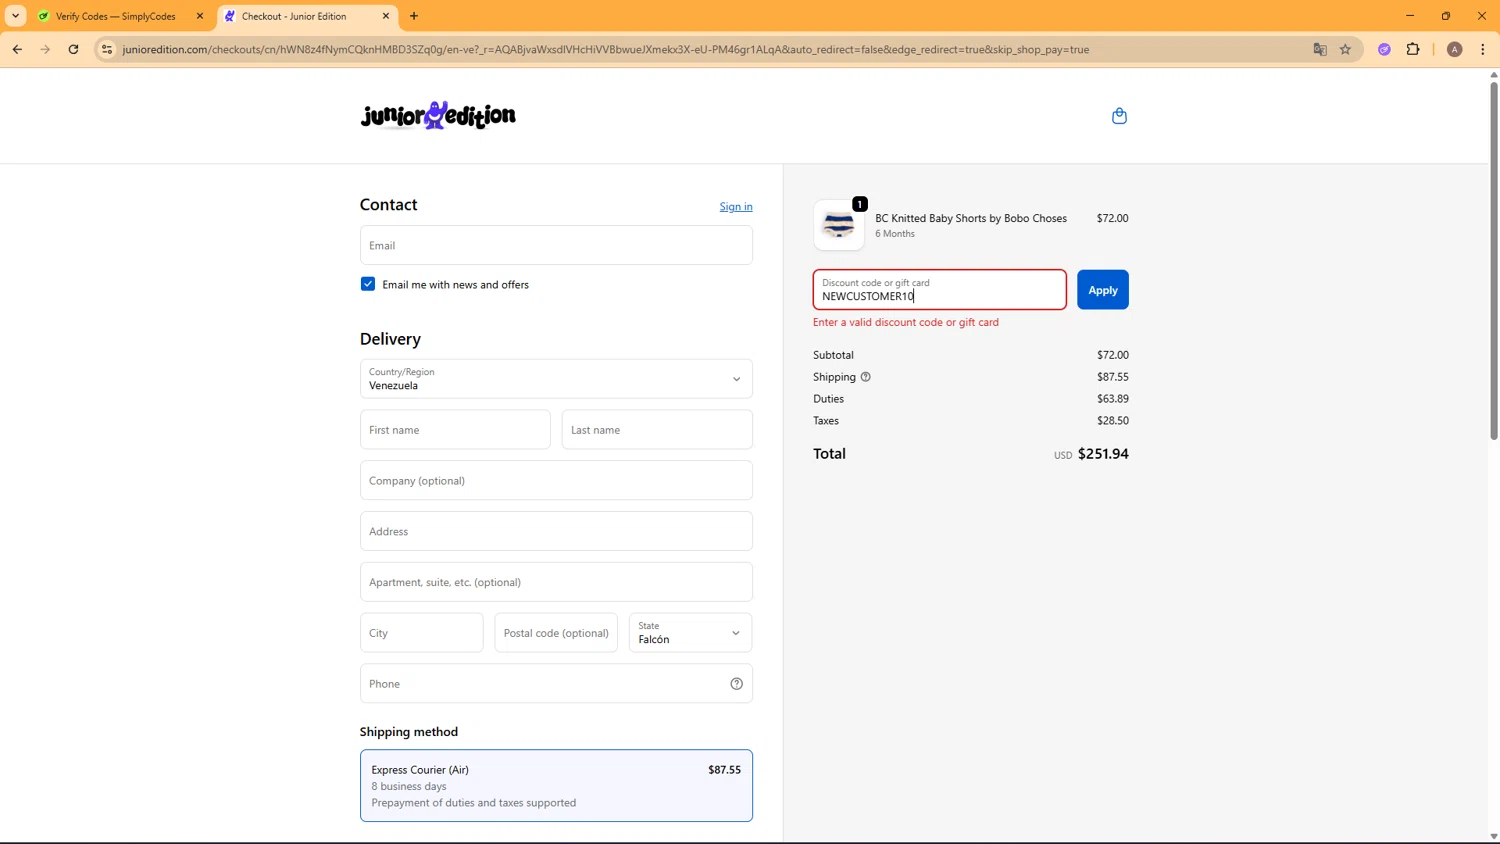Close the Verify Codes SimplyCodes tab

pyautogui.click(x=200, y=16)
